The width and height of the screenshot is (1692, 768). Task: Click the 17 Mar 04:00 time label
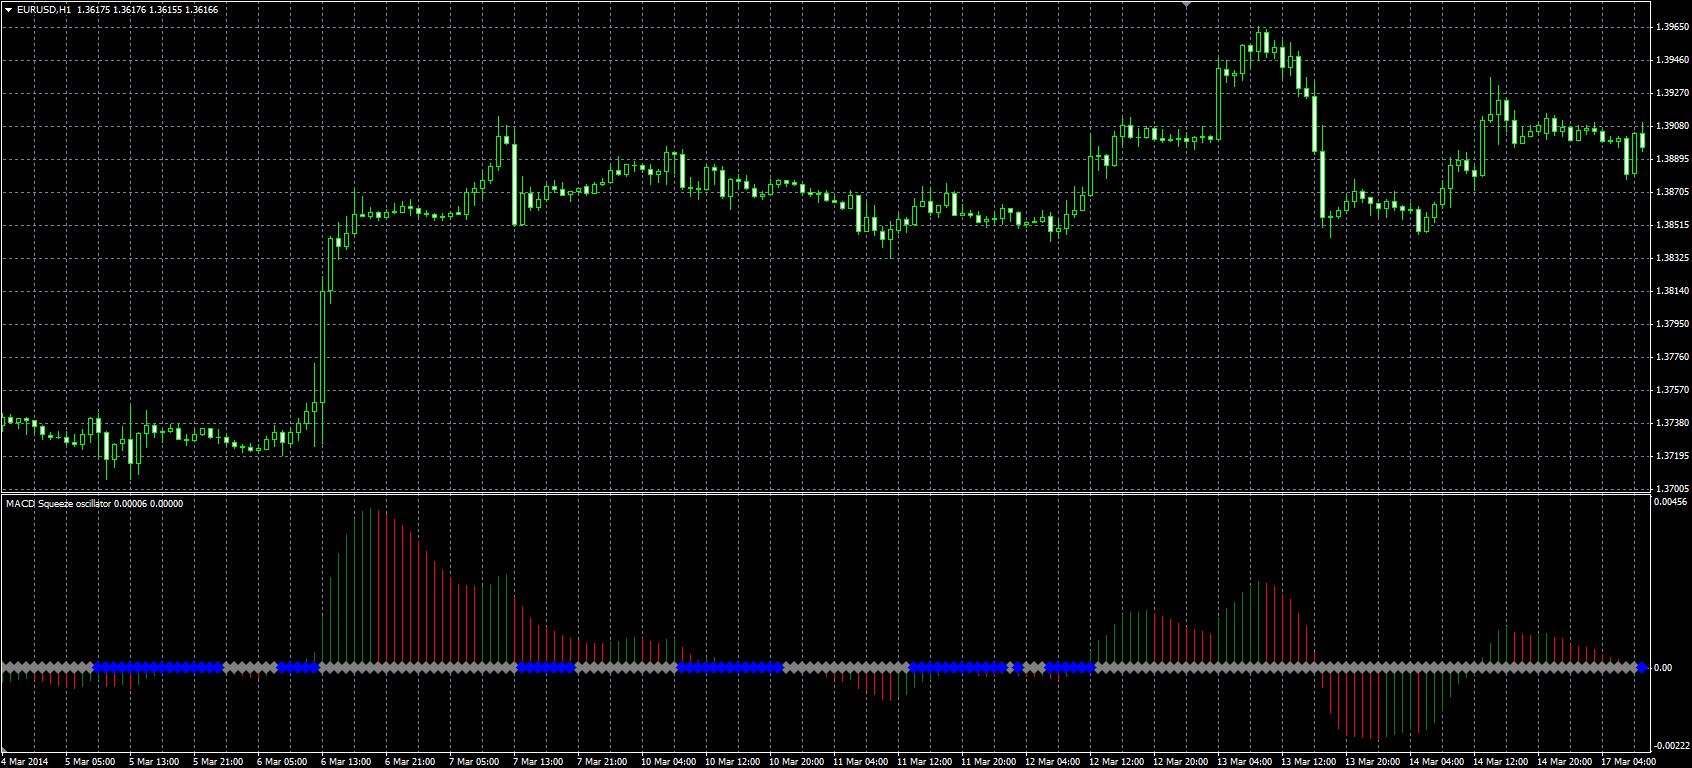[1629, 762]
